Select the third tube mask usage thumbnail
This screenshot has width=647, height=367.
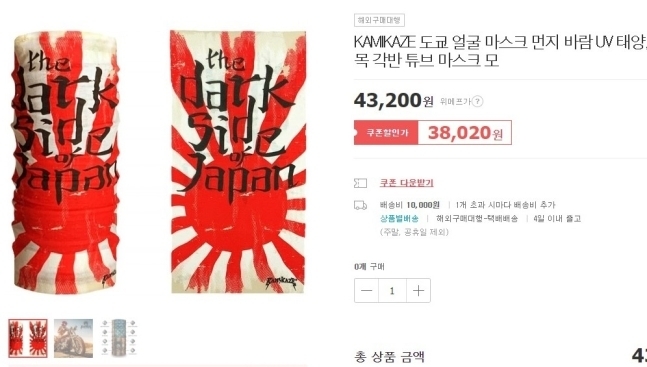click(119, 338)
